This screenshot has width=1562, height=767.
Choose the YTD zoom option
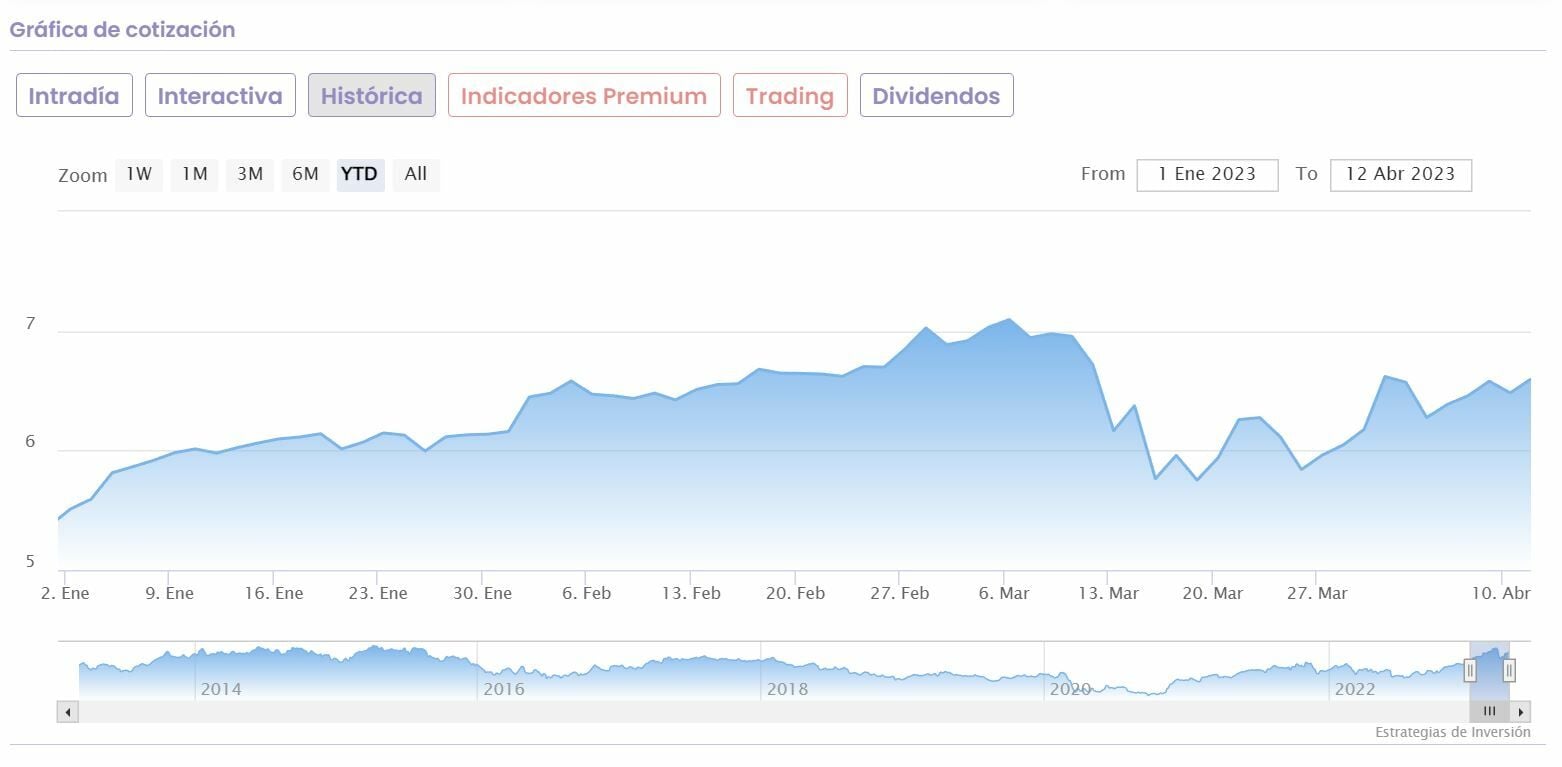(x=360, y=174)
